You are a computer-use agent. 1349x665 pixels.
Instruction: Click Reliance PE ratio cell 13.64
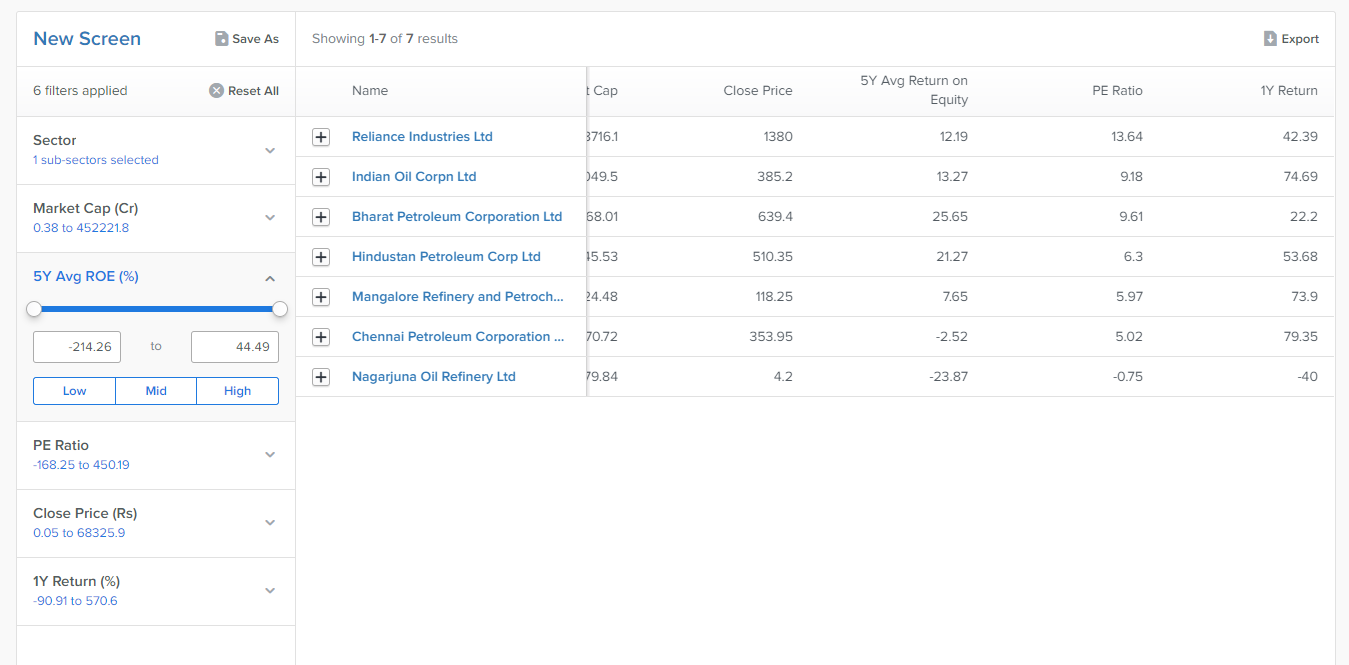point(1127,137)
